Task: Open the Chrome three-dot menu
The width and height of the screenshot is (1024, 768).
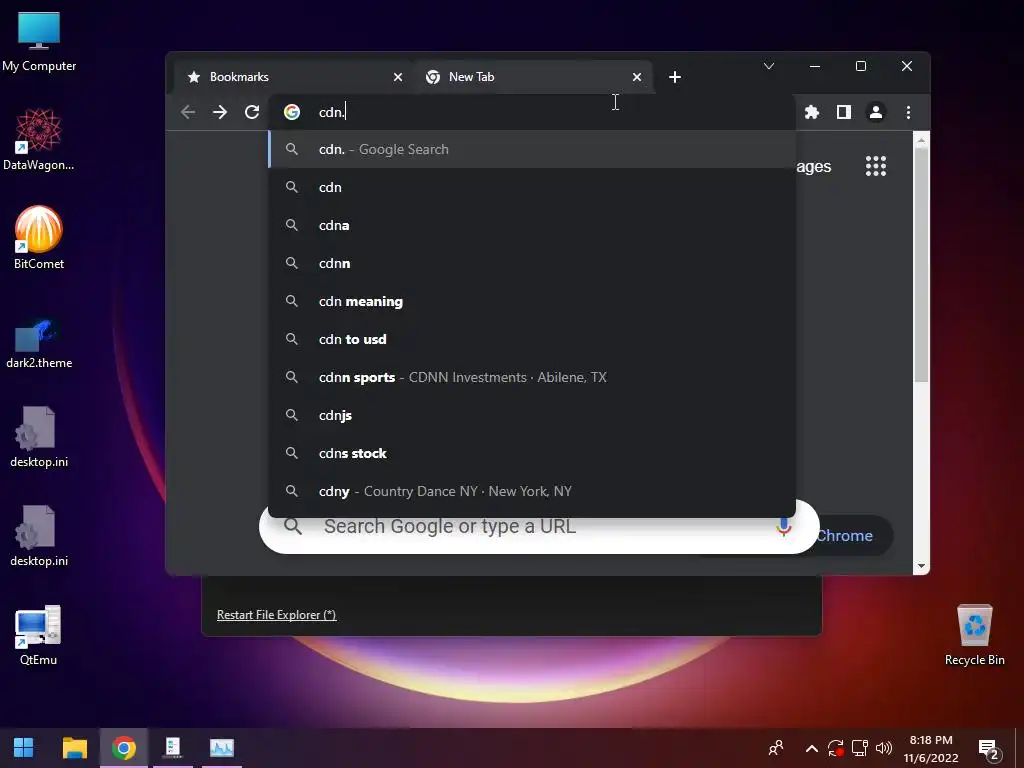Action: coord(908,112)
